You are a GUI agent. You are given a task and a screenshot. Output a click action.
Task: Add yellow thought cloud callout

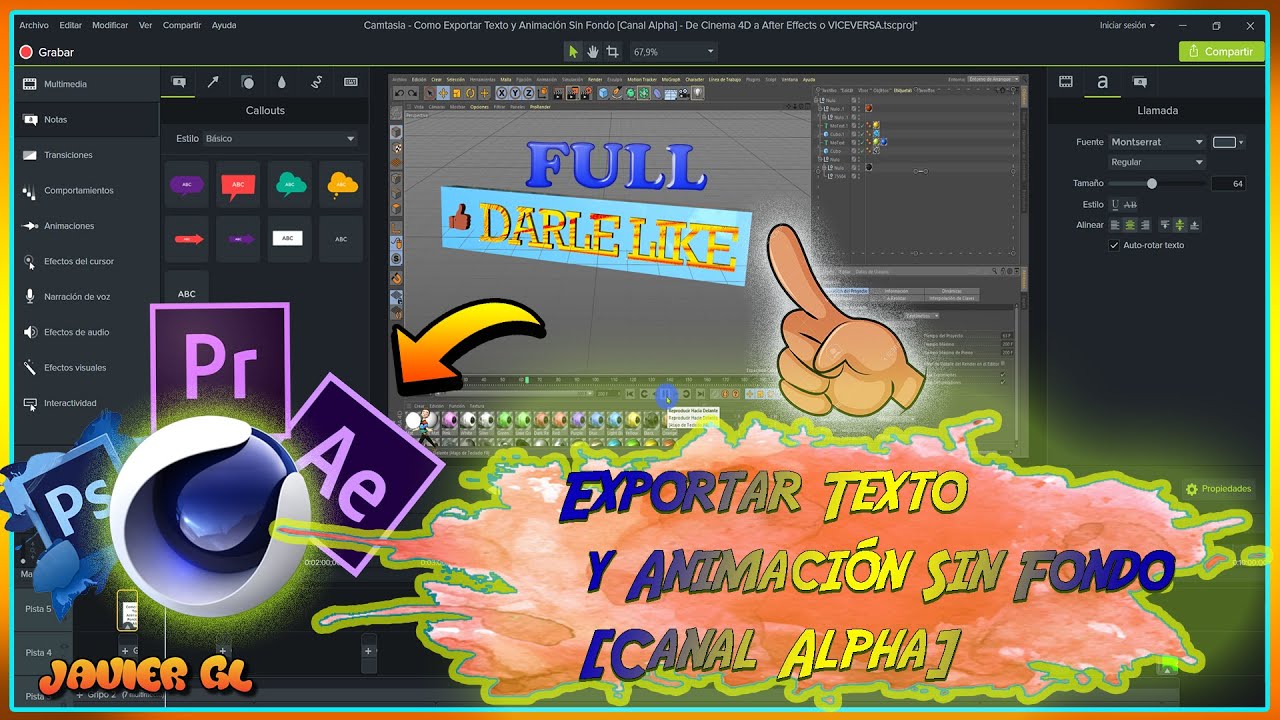[342, 184]
